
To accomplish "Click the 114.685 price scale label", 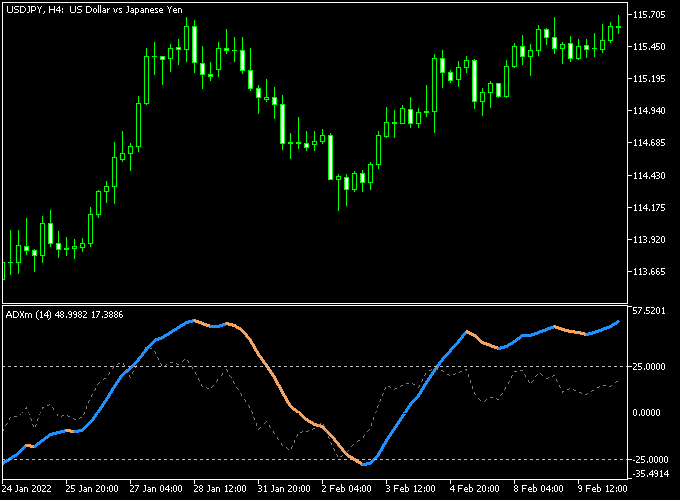I will pyautogui.click(x=649, y=143).
